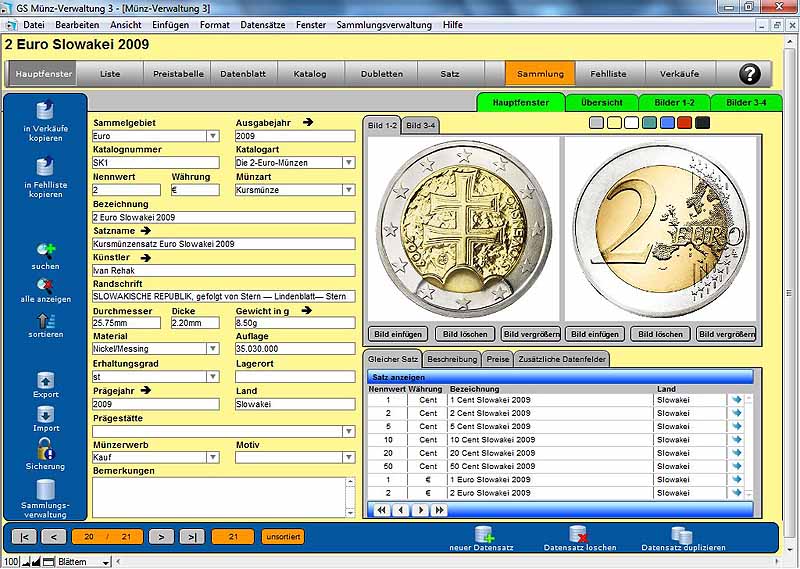Click the blue arrow on the 50 Cent Slowakei row

pos(736,466)
